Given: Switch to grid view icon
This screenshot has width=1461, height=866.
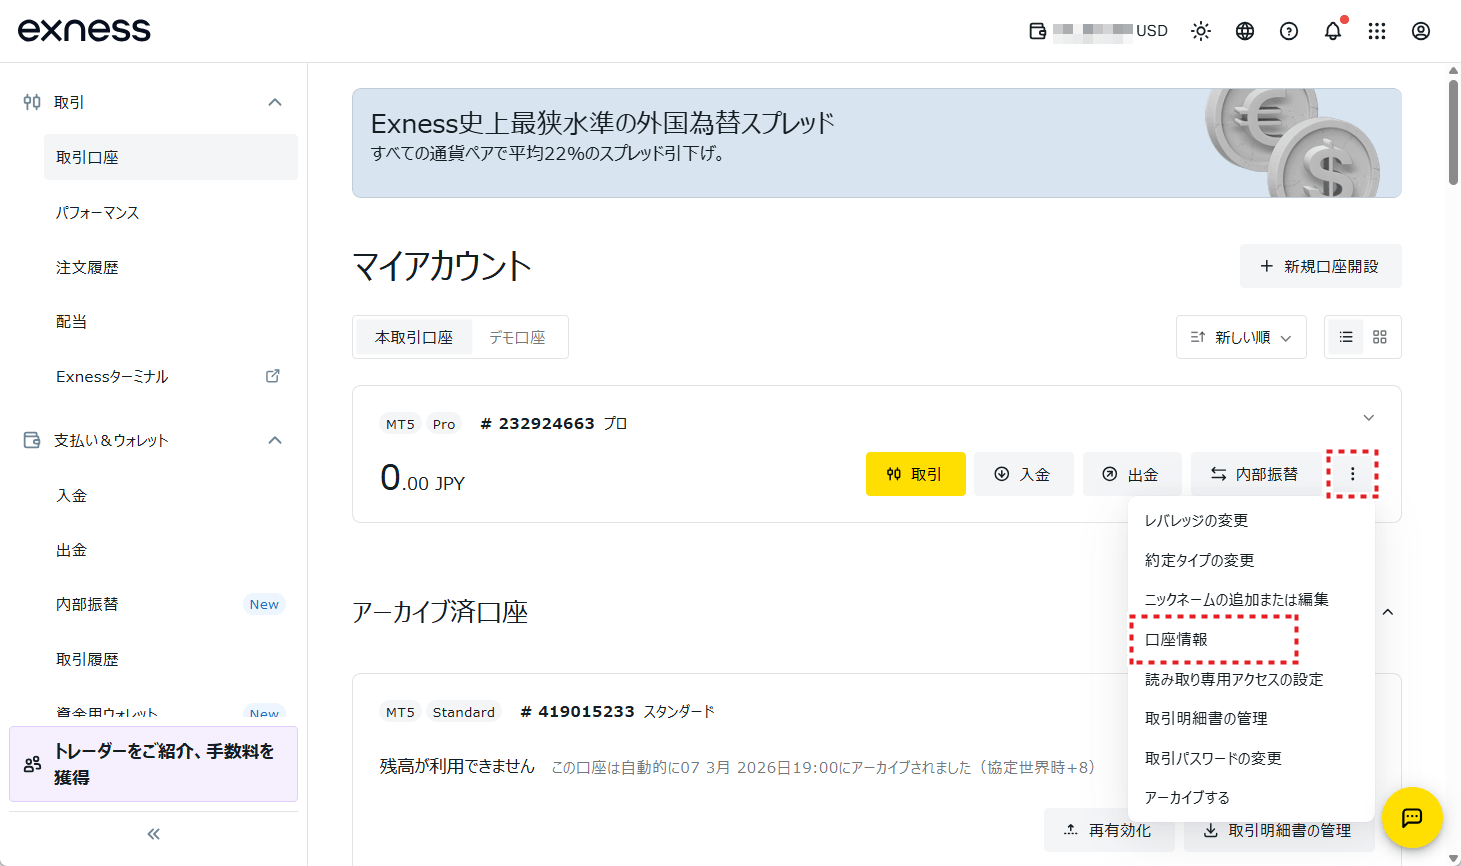Looking at the screenshot, I should click(x=1380, y=337).
